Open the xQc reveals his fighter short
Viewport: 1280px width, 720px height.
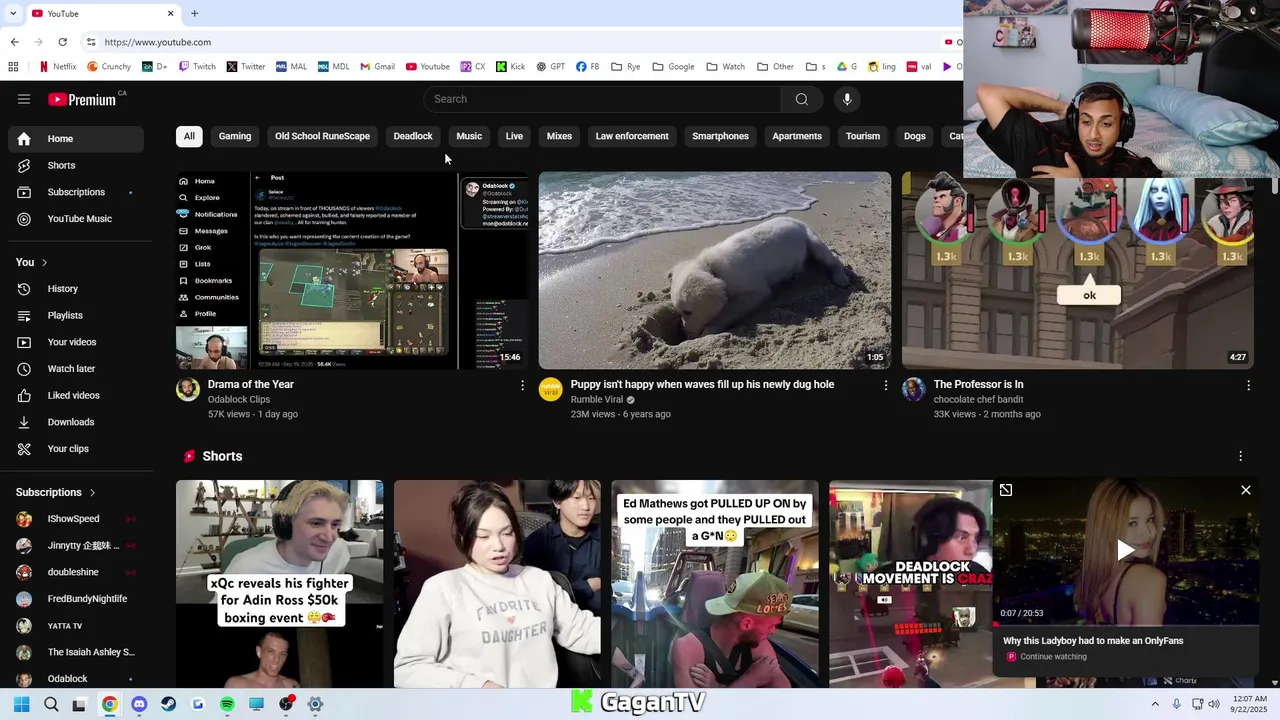tap(279, 584)
